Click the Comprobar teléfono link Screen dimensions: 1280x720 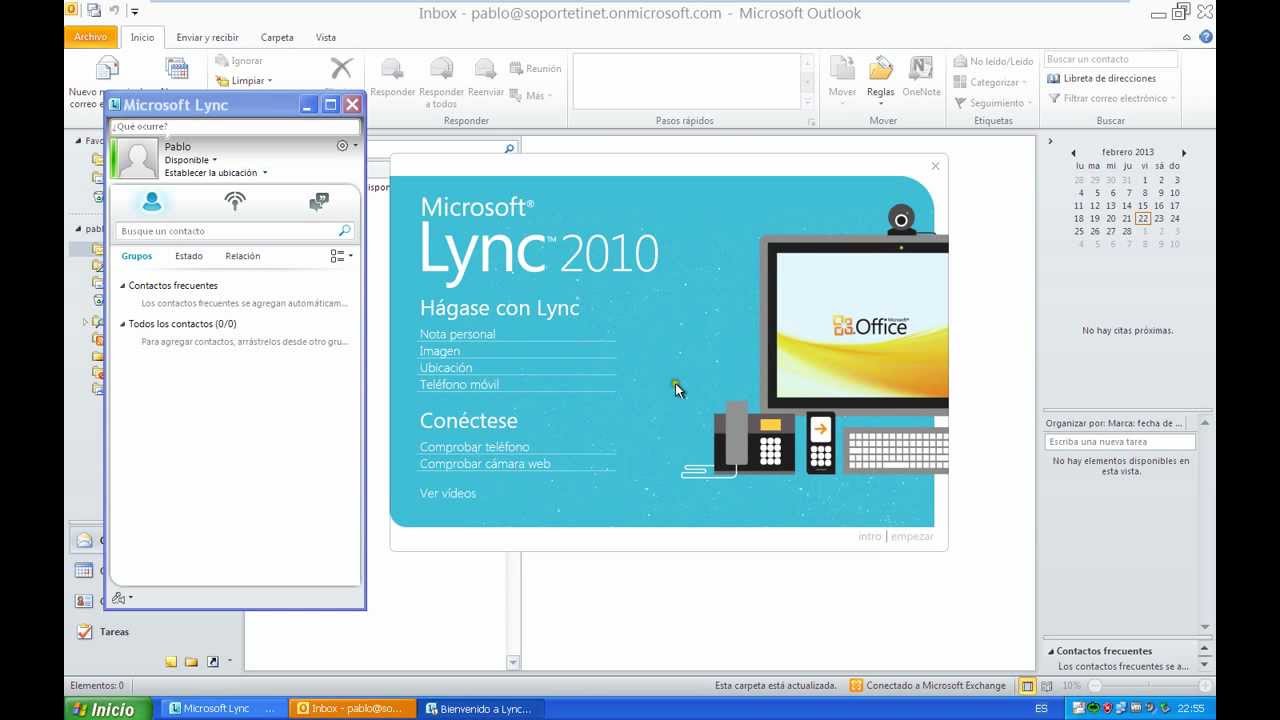pos(475,447)
